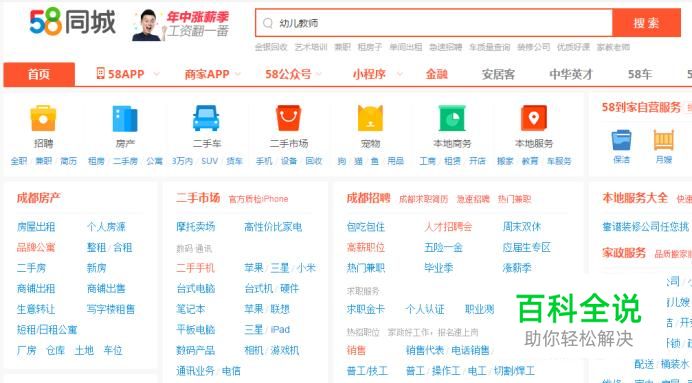The width and height of the screenshot is (692, 383).
Task: Open the 二手市场 section heading
Action: pyautogui.click(x=198, y=198)
